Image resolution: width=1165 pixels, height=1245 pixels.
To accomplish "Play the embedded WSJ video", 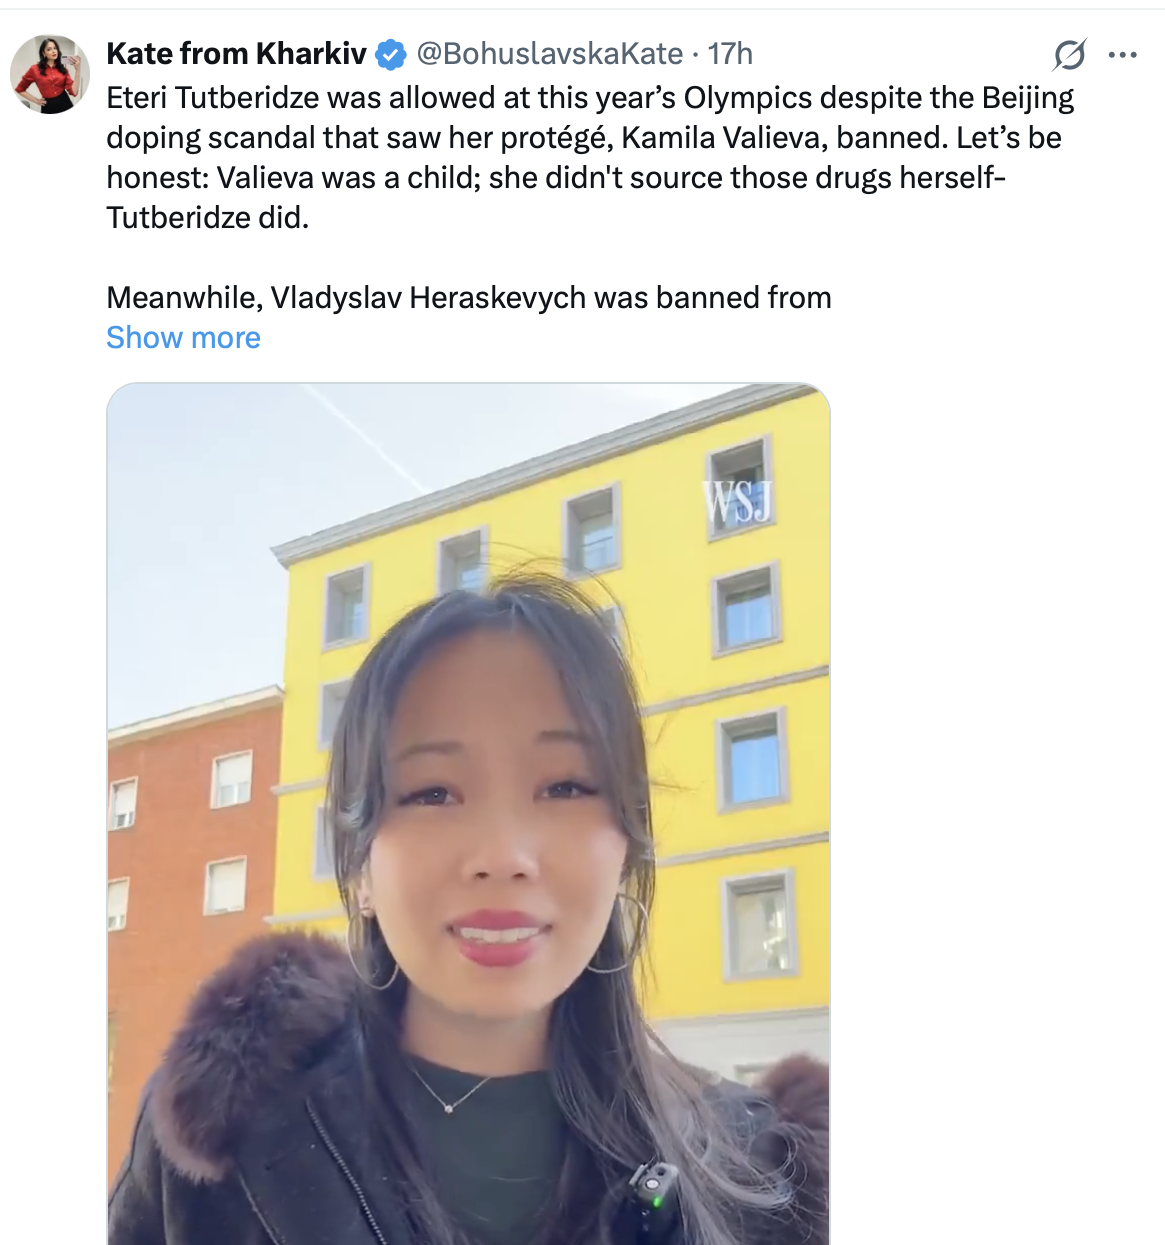I will [x=468, y=814].
